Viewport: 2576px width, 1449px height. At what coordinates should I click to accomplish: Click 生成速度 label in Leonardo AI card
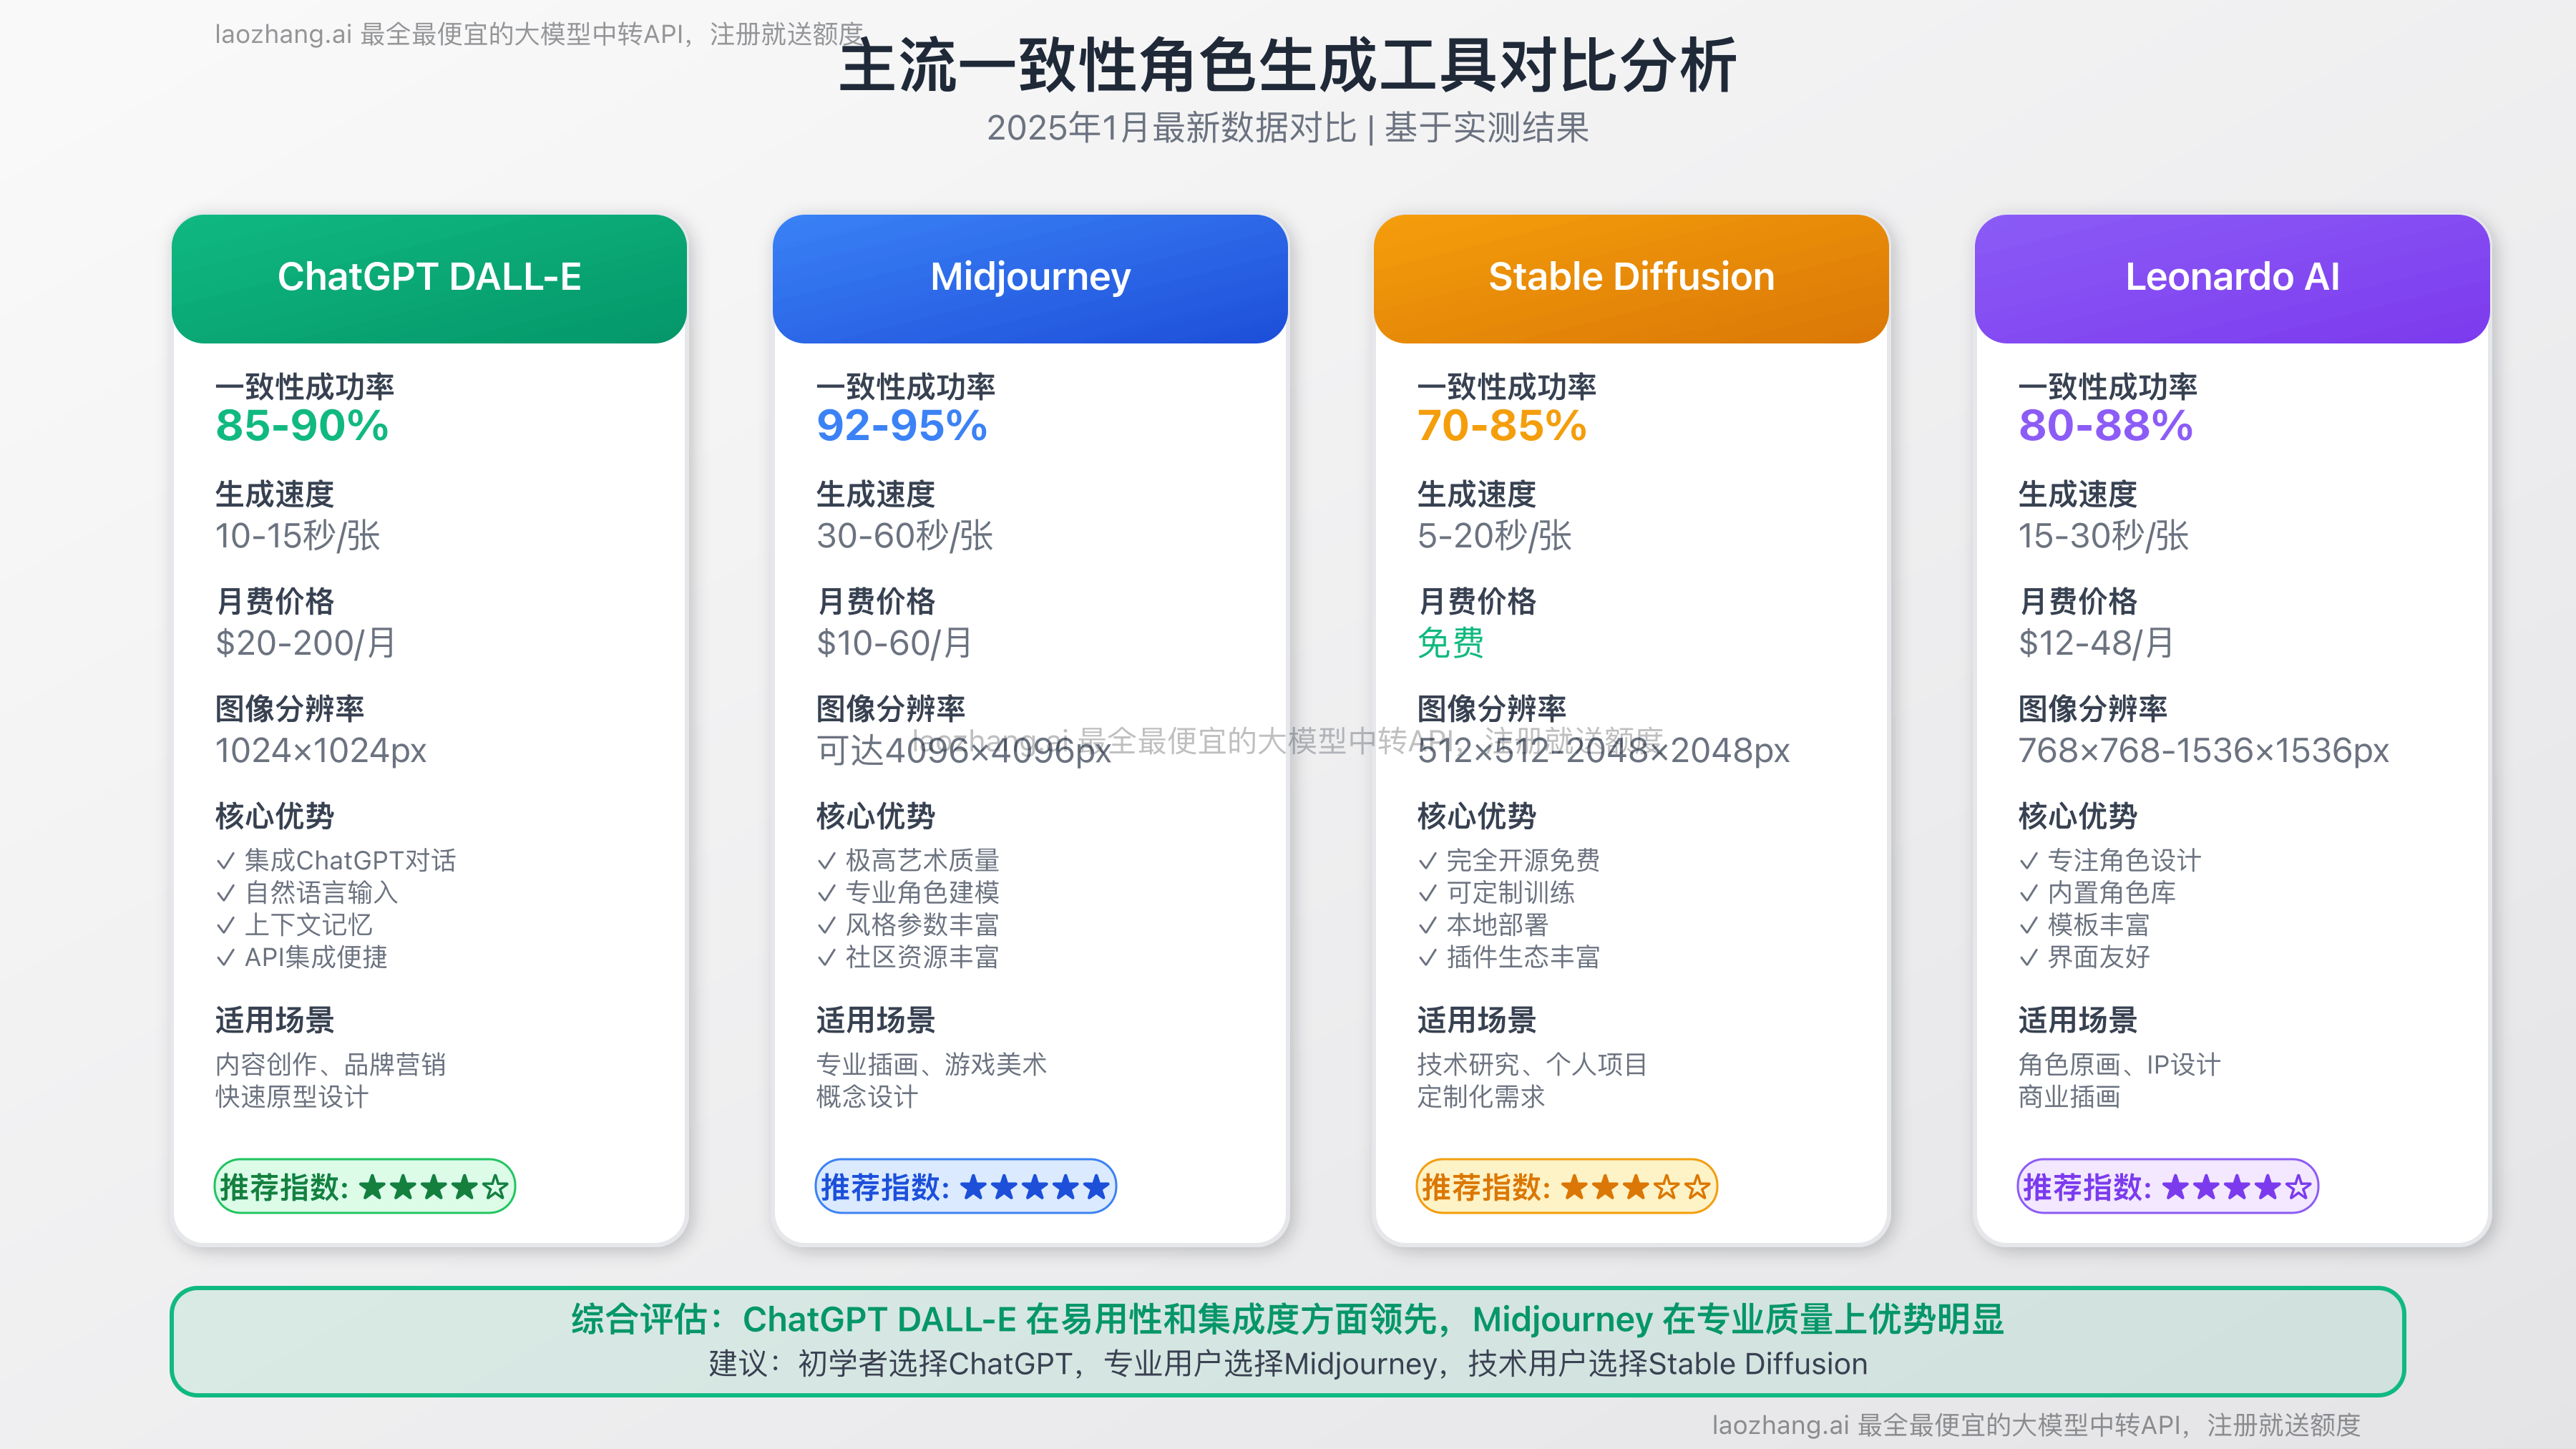click(2078, 494)
